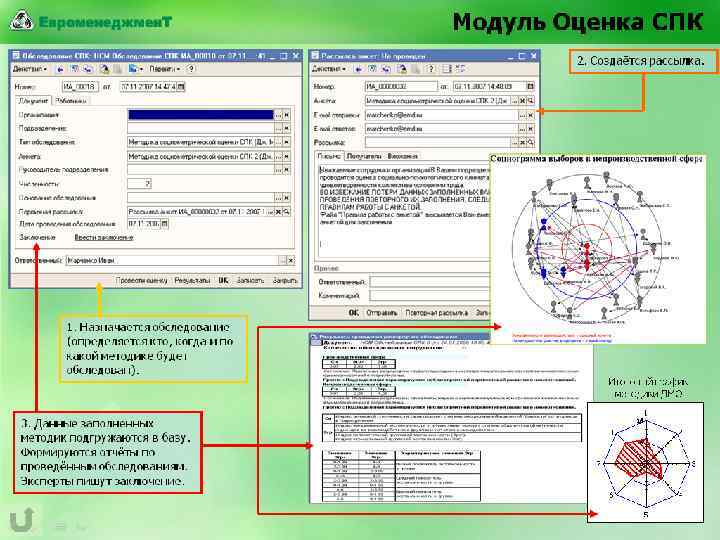Click the Социограмма выборов diagram image
Viewport: 720px width, 540px height.
point(598,248)
